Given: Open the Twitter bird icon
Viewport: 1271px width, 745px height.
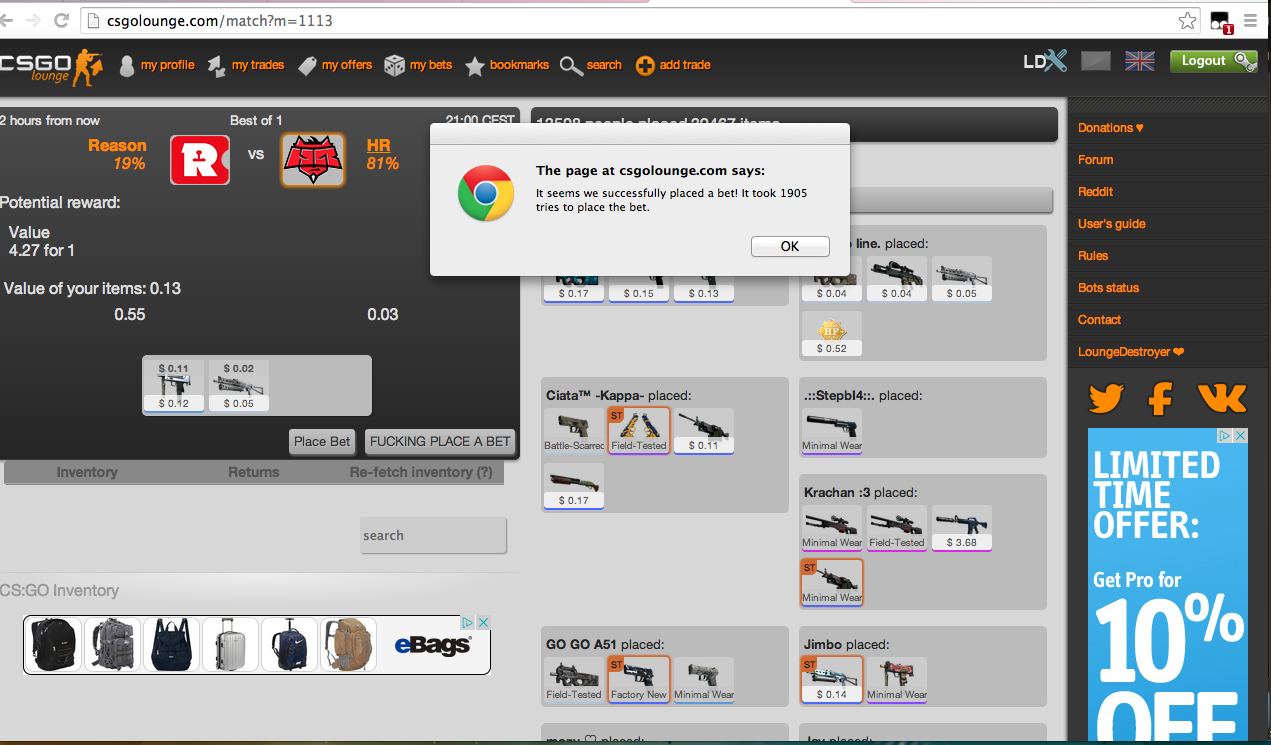Looking at the screenshot, I should click(1106, 399).
